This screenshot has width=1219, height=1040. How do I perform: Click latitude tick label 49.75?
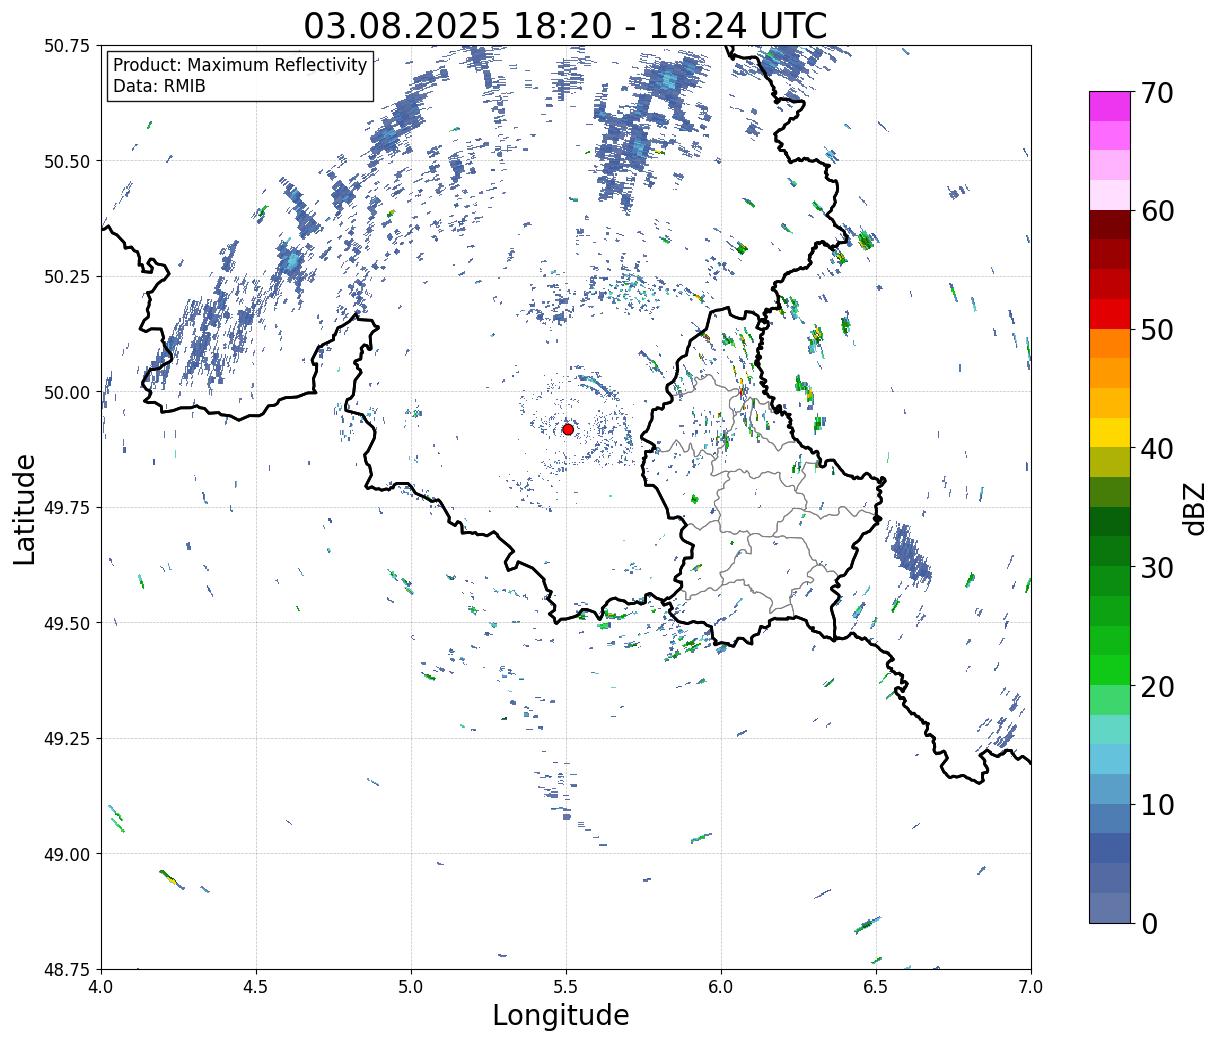pos(67,508)
